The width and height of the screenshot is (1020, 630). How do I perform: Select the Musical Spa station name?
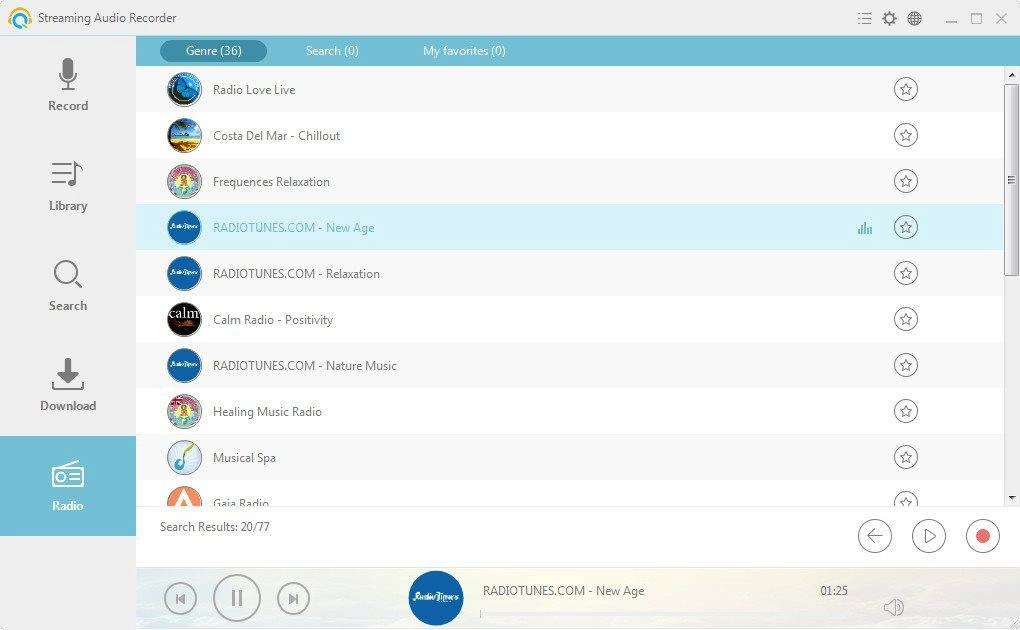[244, 458]
